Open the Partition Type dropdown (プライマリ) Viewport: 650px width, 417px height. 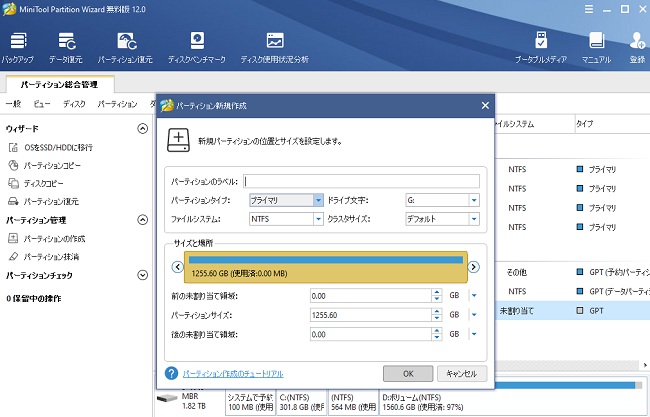[x=286, y=200]
